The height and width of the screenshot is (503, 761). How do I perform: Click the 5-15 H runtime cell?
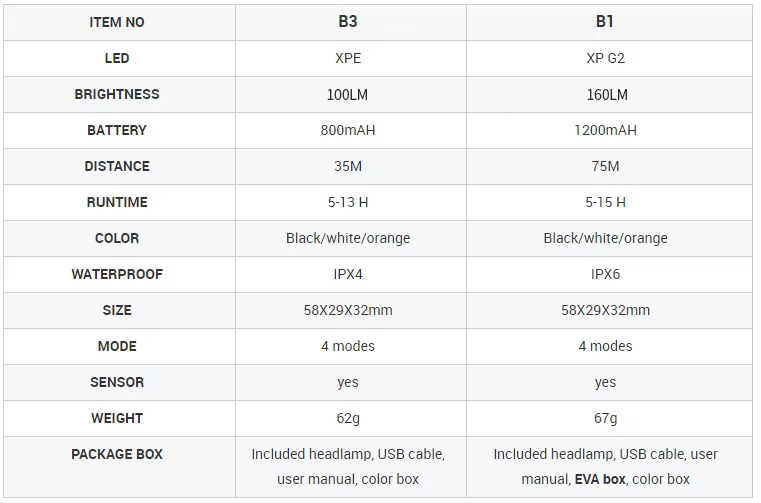click(x=605, y=202)
